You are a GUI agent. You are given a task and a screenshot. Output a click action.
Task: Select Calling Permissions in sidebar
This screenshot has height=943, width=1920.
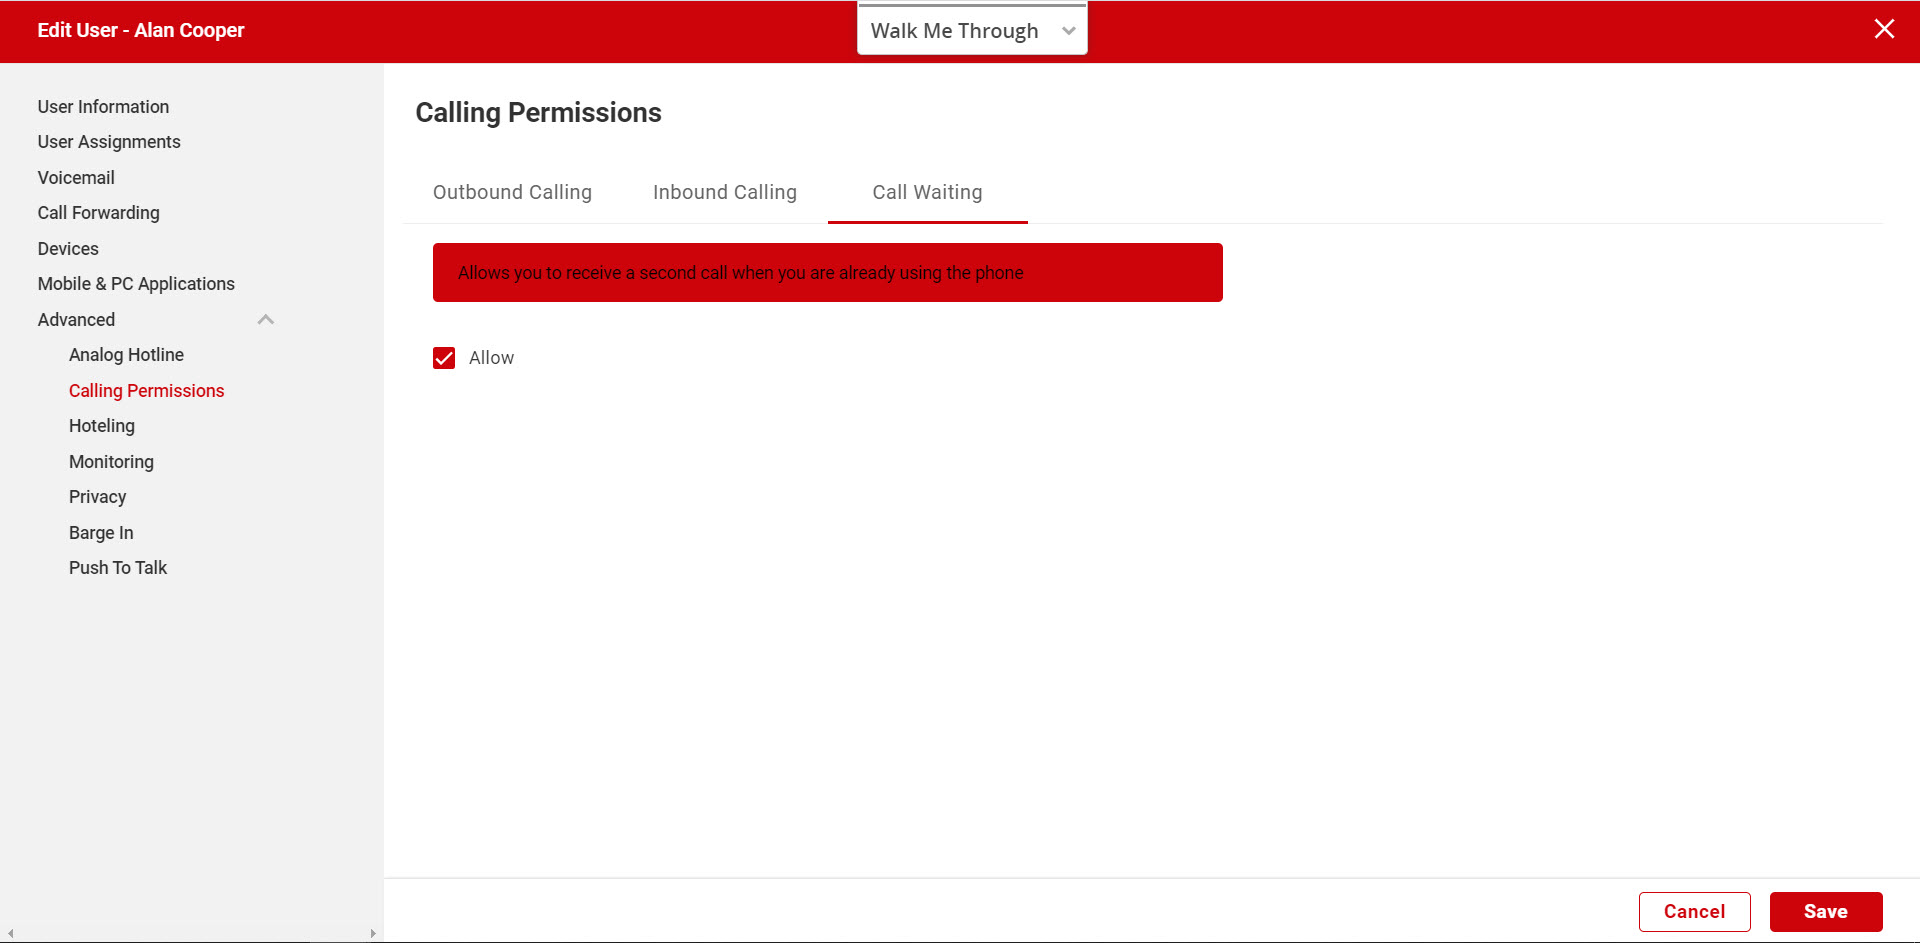(x=146, y=391)
